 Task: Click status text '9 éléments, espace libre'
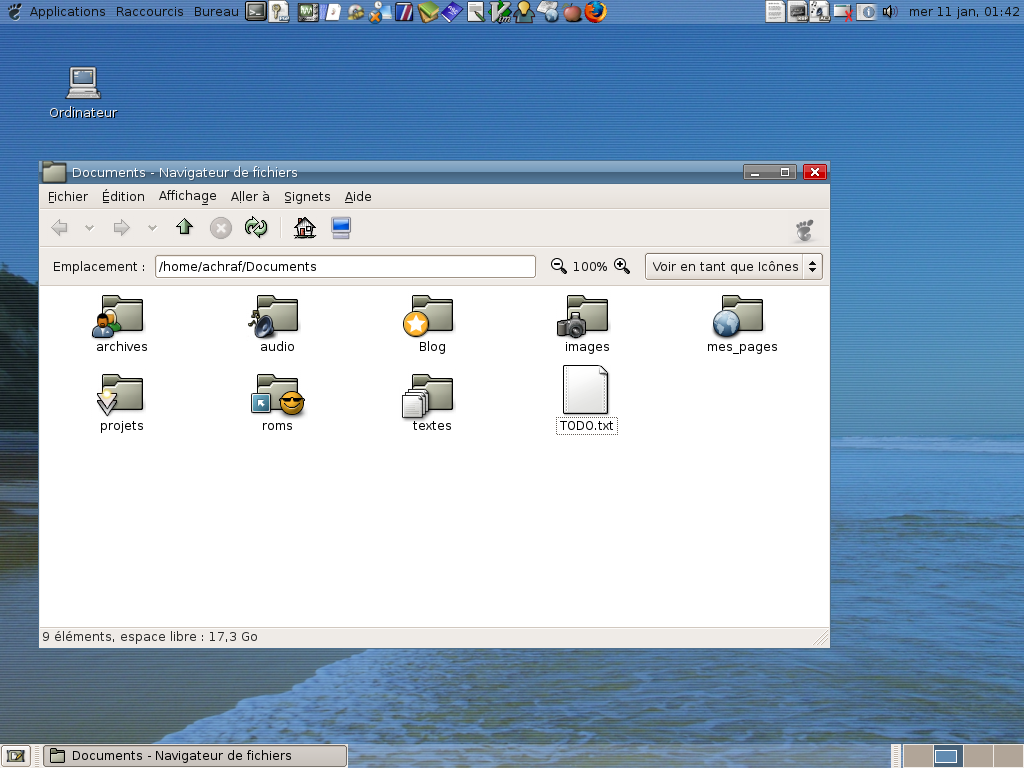(x=150, y=637)
